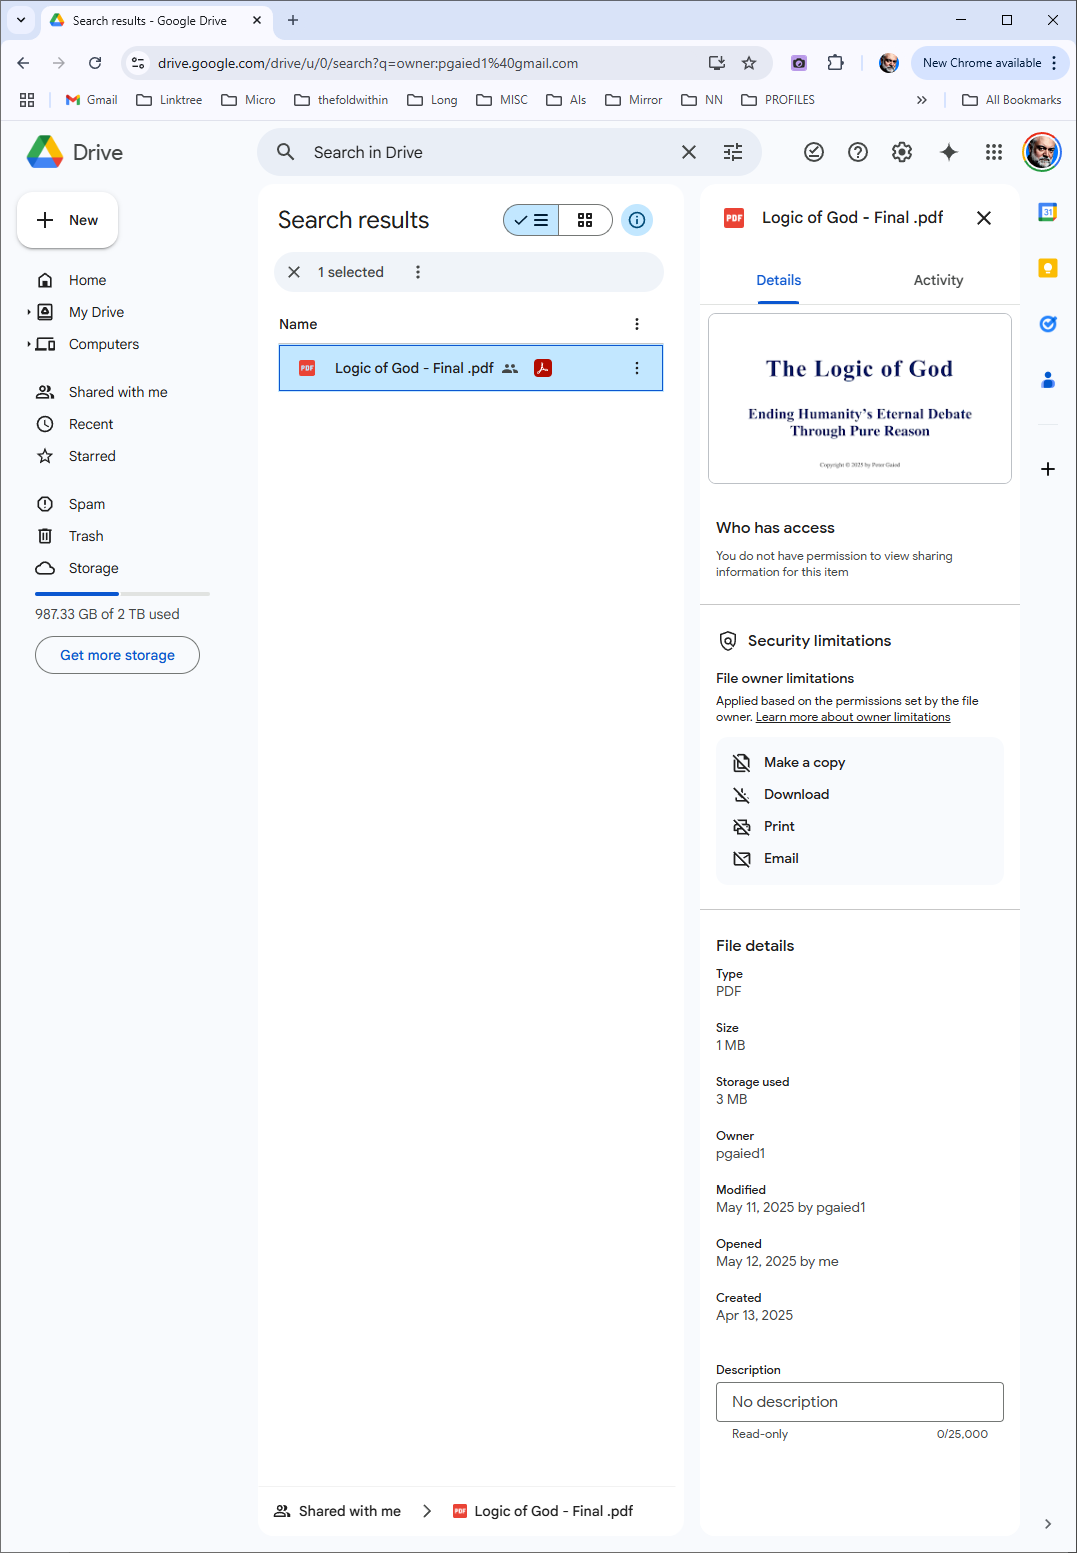Open the file with Adobe Acrobat icon
This screenshot has height=1553, width=1077.
point(543,368)
